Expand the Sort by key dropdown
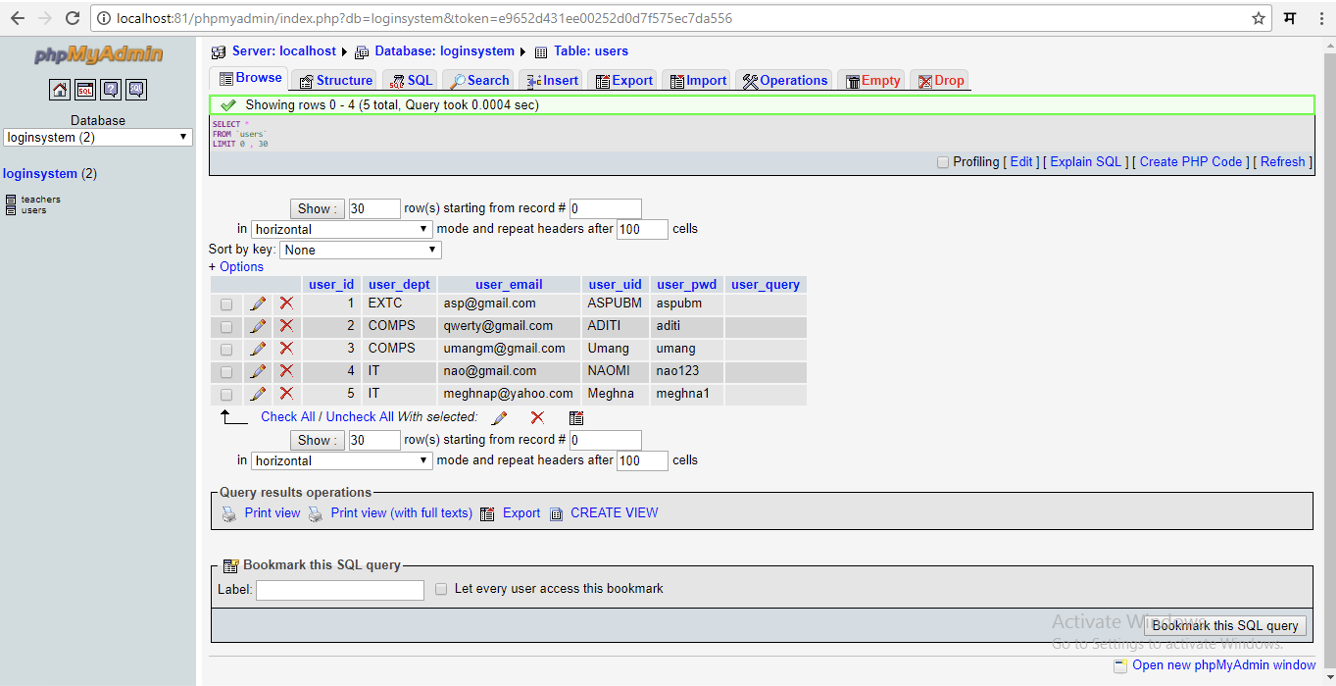 (x=360, y=250)
